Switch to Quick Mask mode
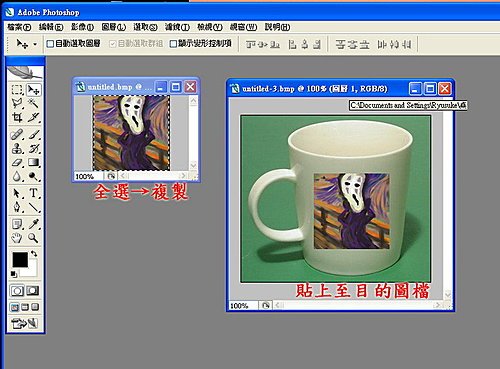The width and height of the screenshot is (500, 369). point(33,291)
